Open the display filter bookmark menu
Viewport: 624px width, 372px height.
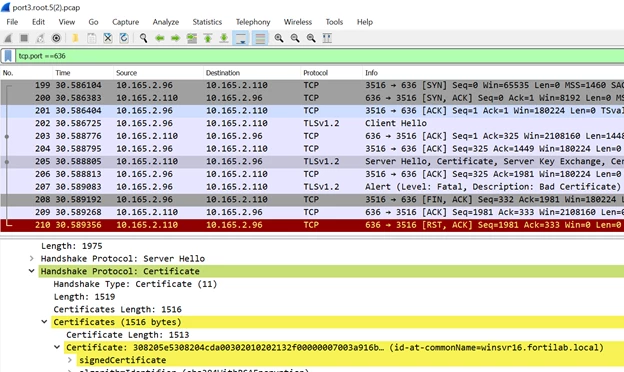[8, 56]
